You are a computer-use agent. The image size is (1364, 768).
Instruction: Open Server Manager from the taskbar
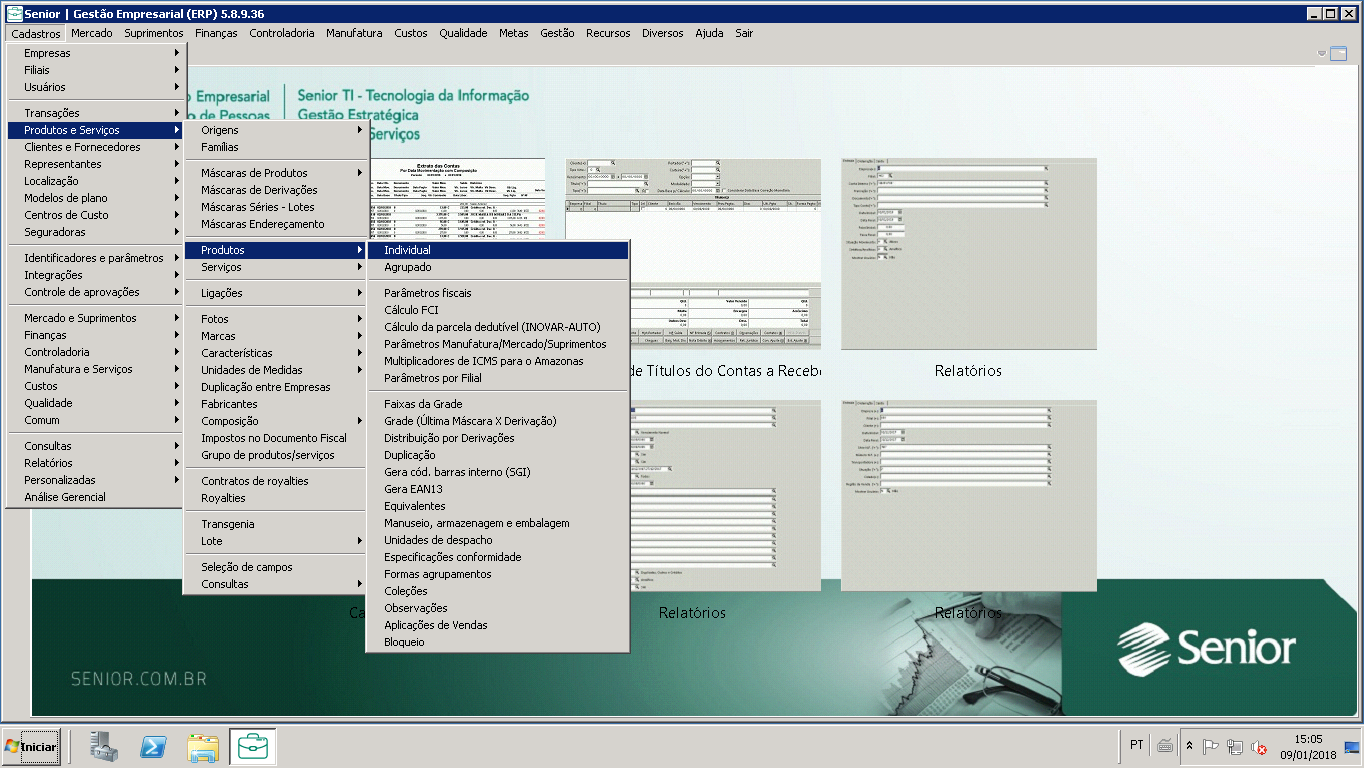click(104, 747)
